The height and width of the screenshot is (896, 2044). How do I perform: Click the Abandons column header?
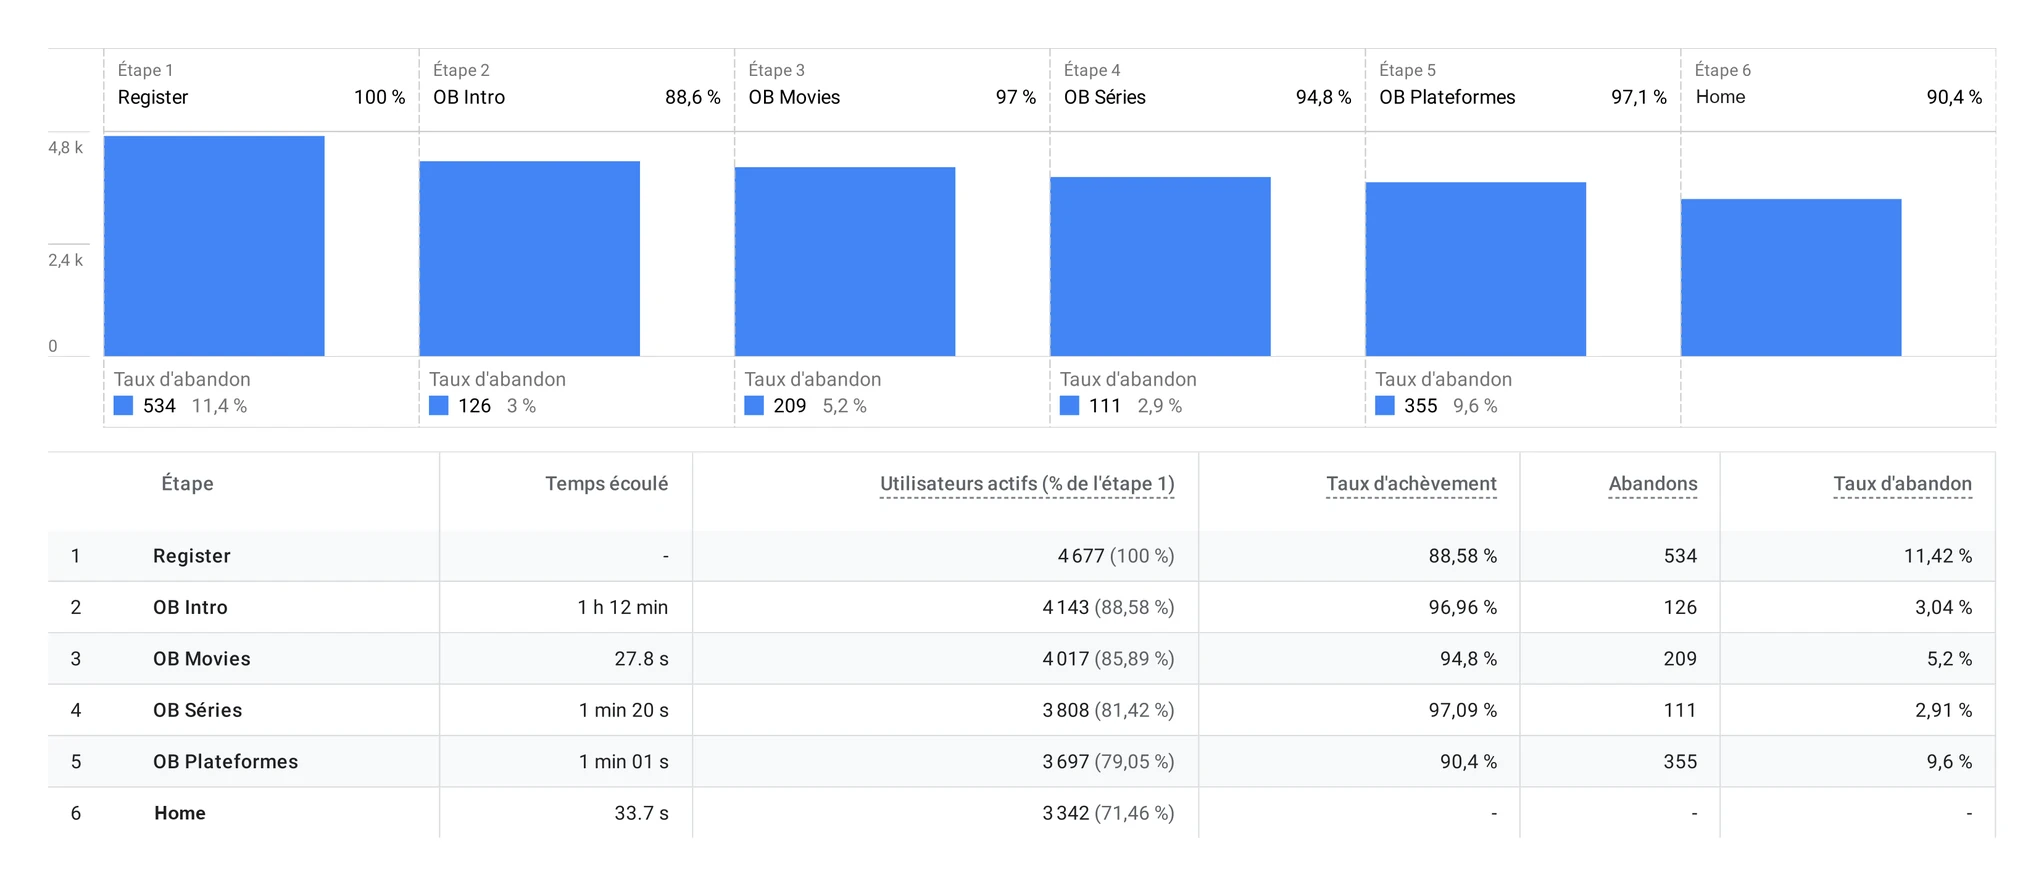(1653, 484)
